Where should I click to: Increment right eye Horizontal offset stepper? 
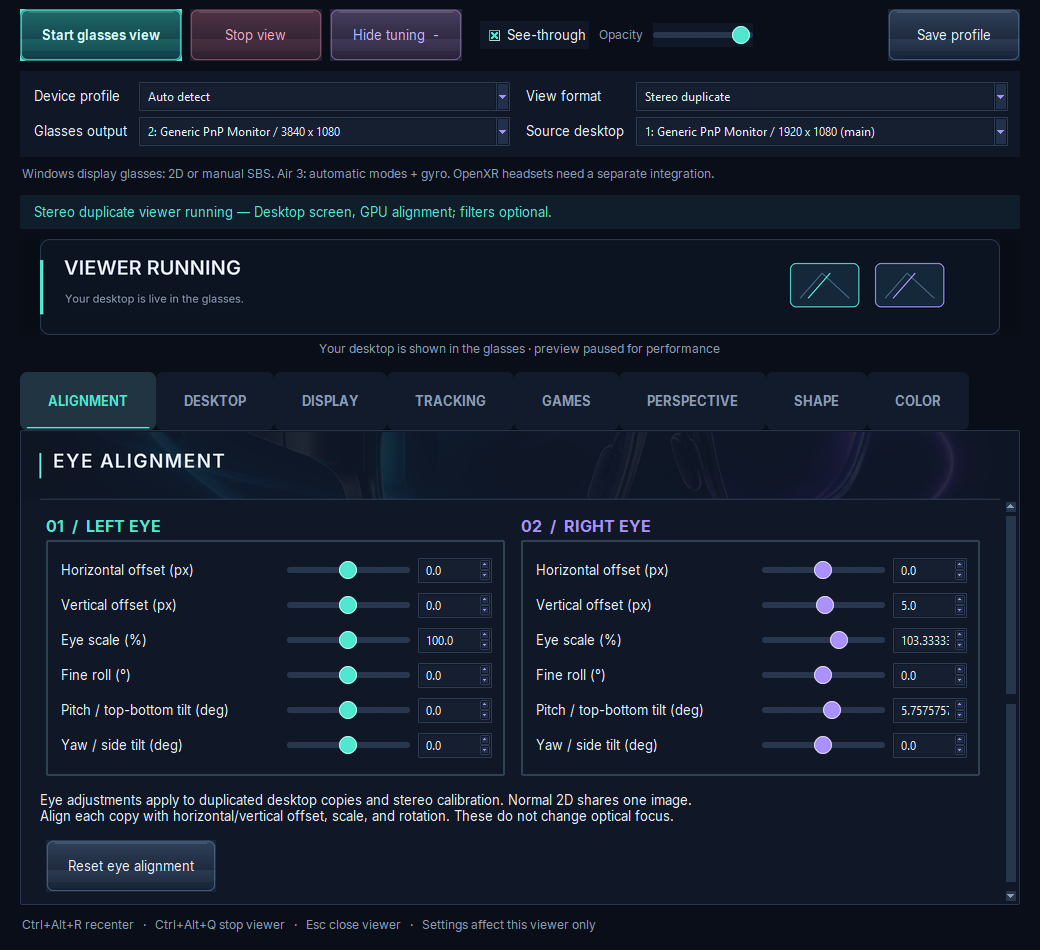(x=960, y=565)
